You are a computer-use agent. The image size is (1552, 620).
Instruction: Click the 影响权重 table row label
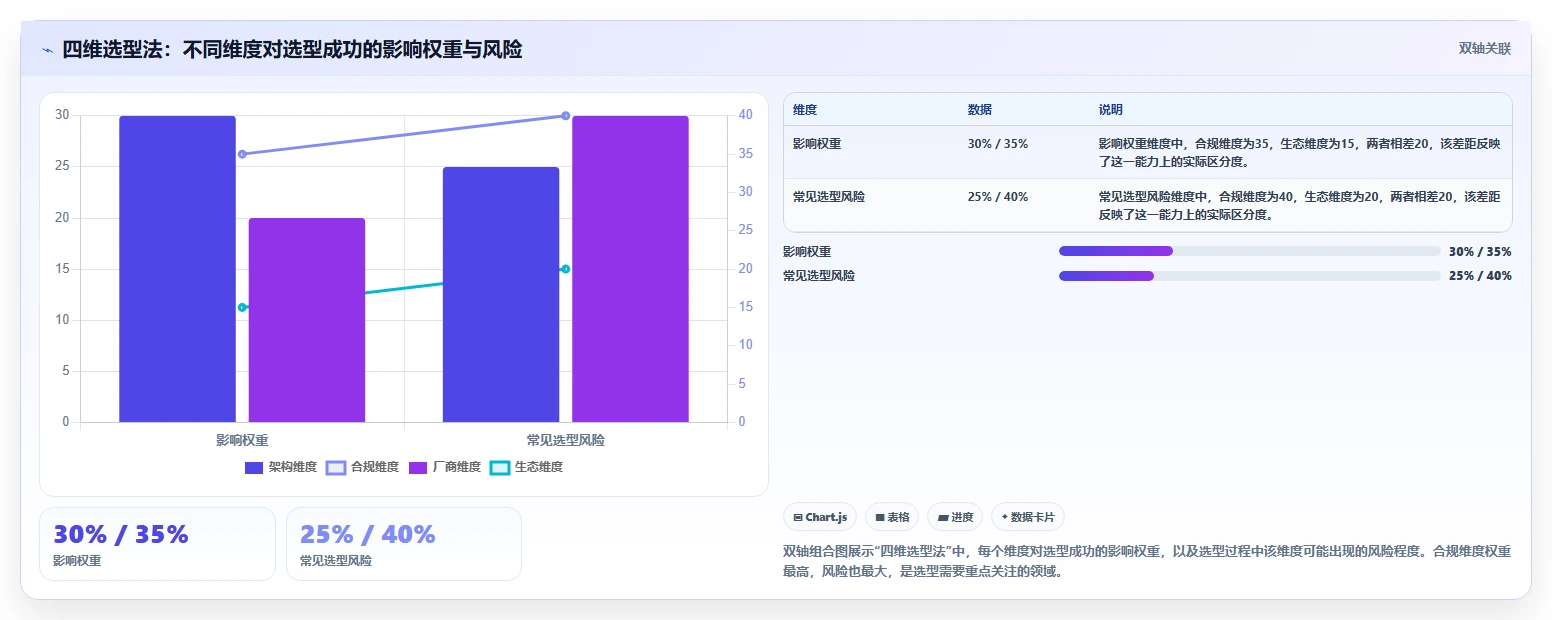817,144
